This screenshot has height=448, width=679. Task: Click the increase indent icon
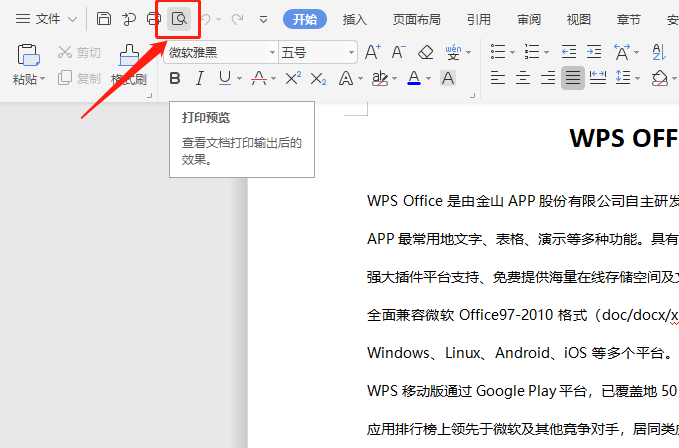[x=594, y=52]
